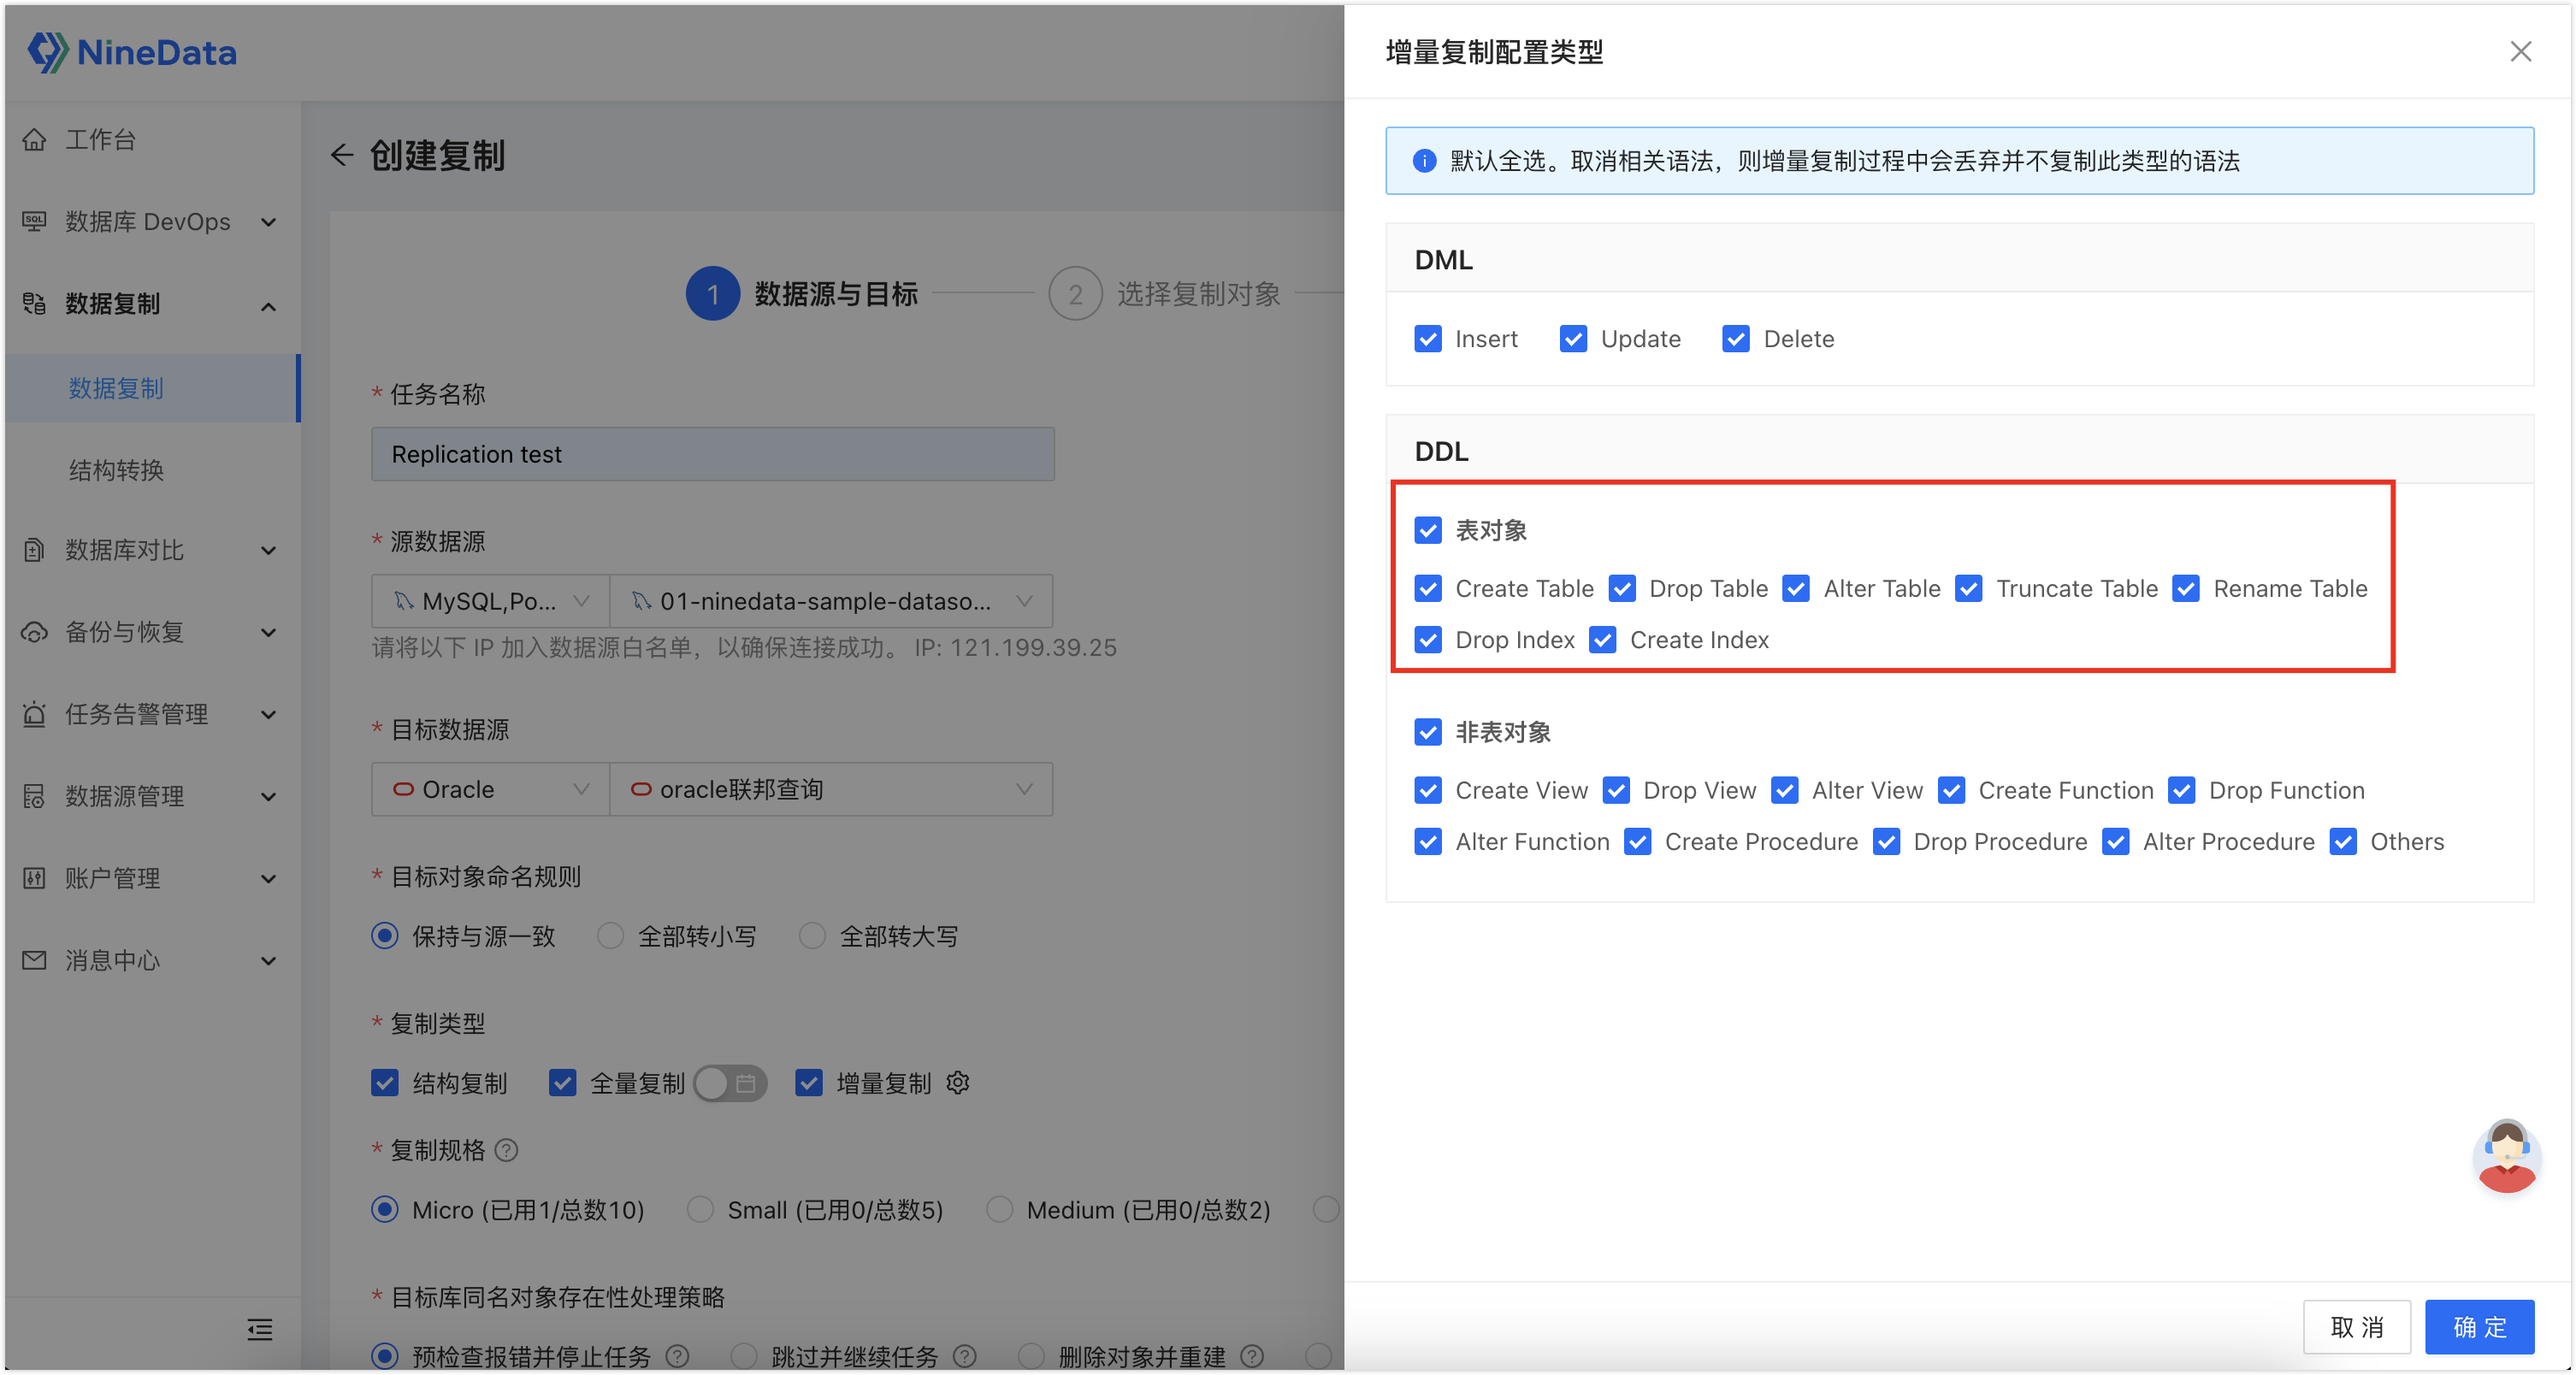Click the help icon next to 复制规格
The height and width of the screenshot is (1375, 2576).
coord(507,1150)
